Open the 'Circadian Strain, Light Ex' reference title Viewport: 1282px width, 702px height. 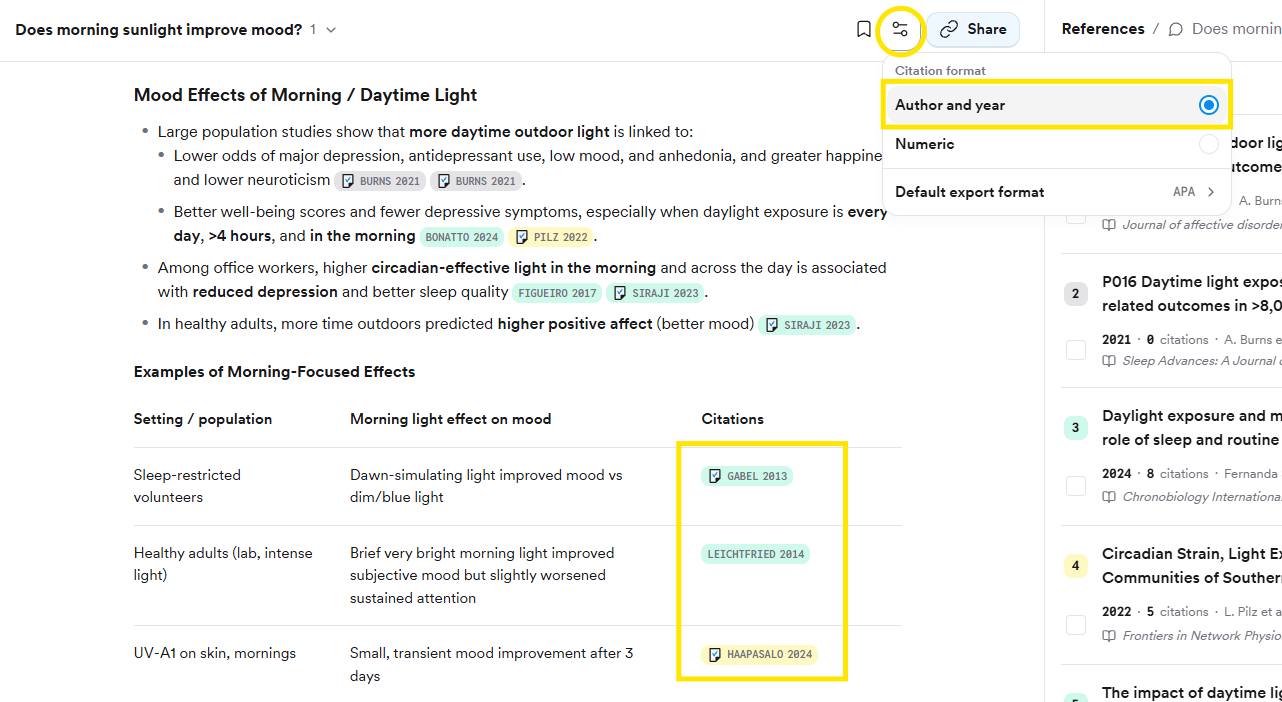point(1192,566)
